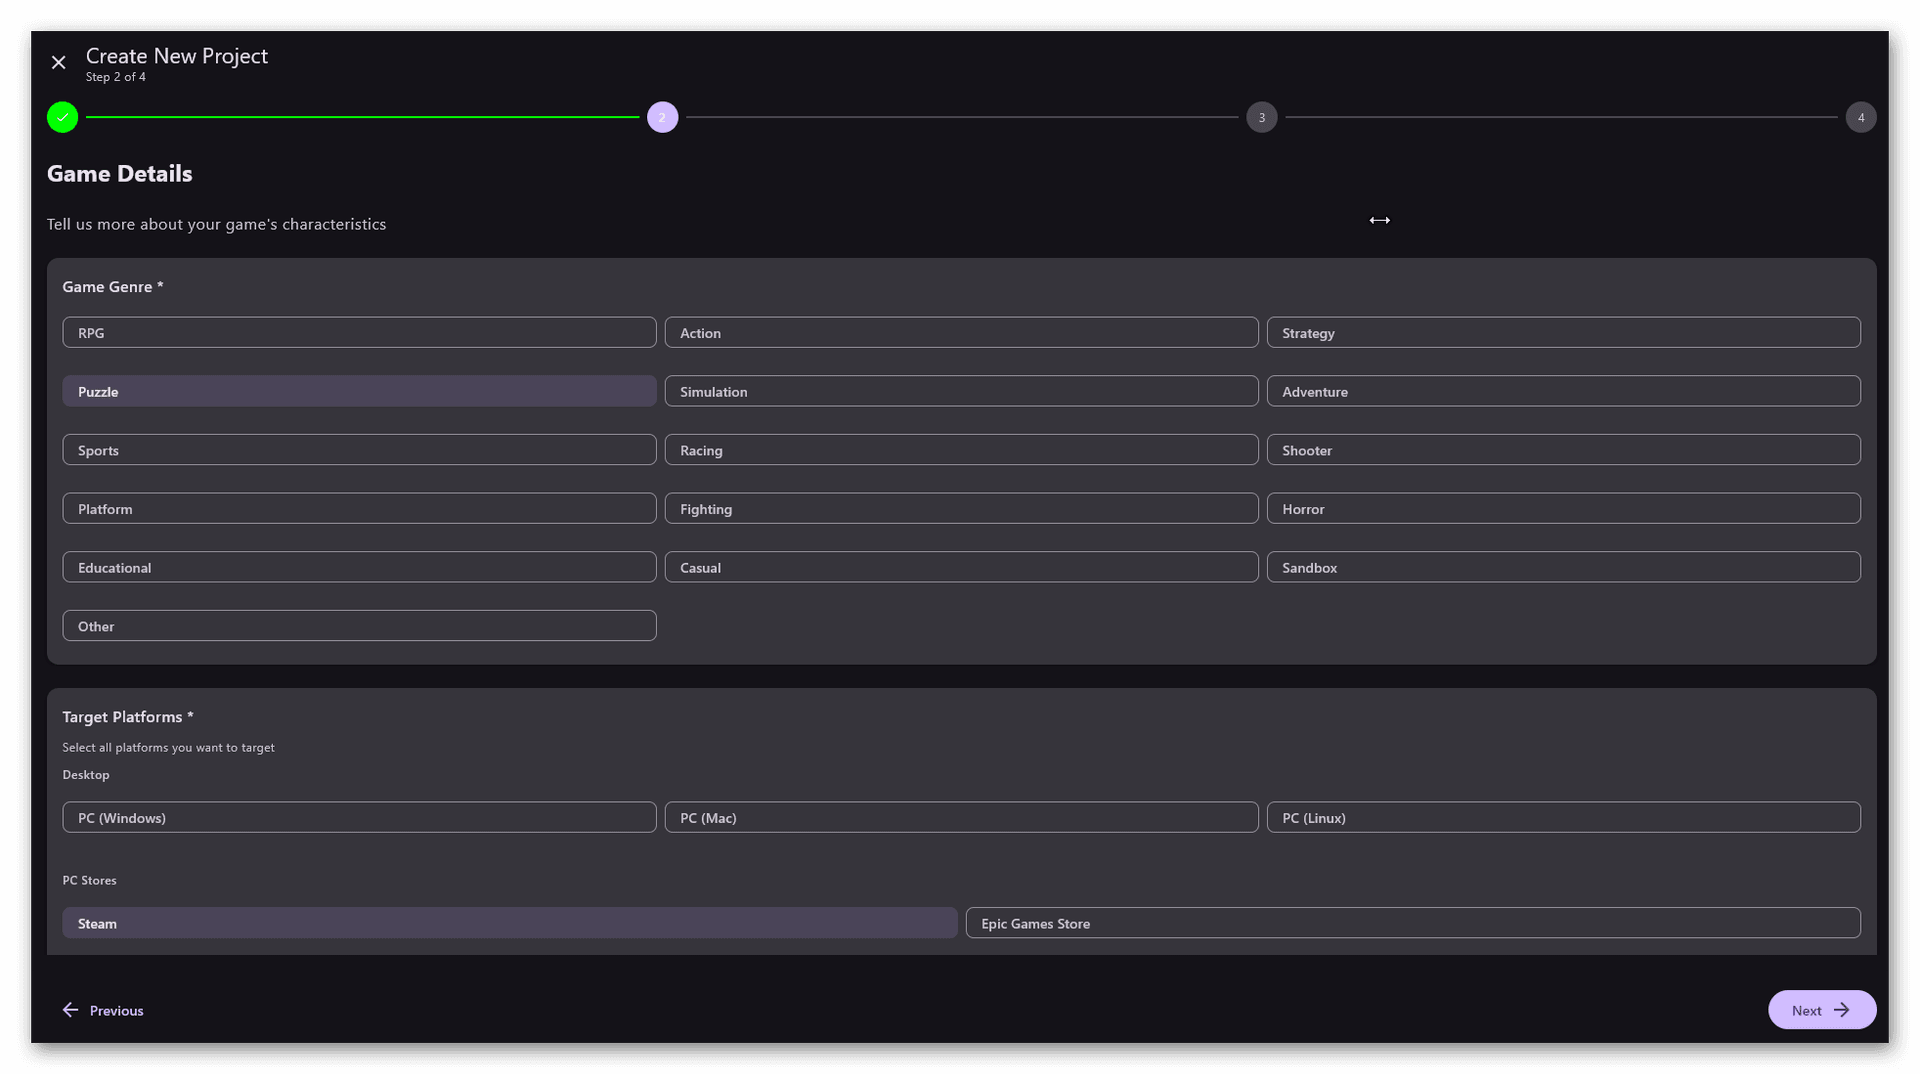This screenshot has width=1920, height=1074.
Task: Click 'Tell us more about your game's characteristics'
Action: [216, 224]
